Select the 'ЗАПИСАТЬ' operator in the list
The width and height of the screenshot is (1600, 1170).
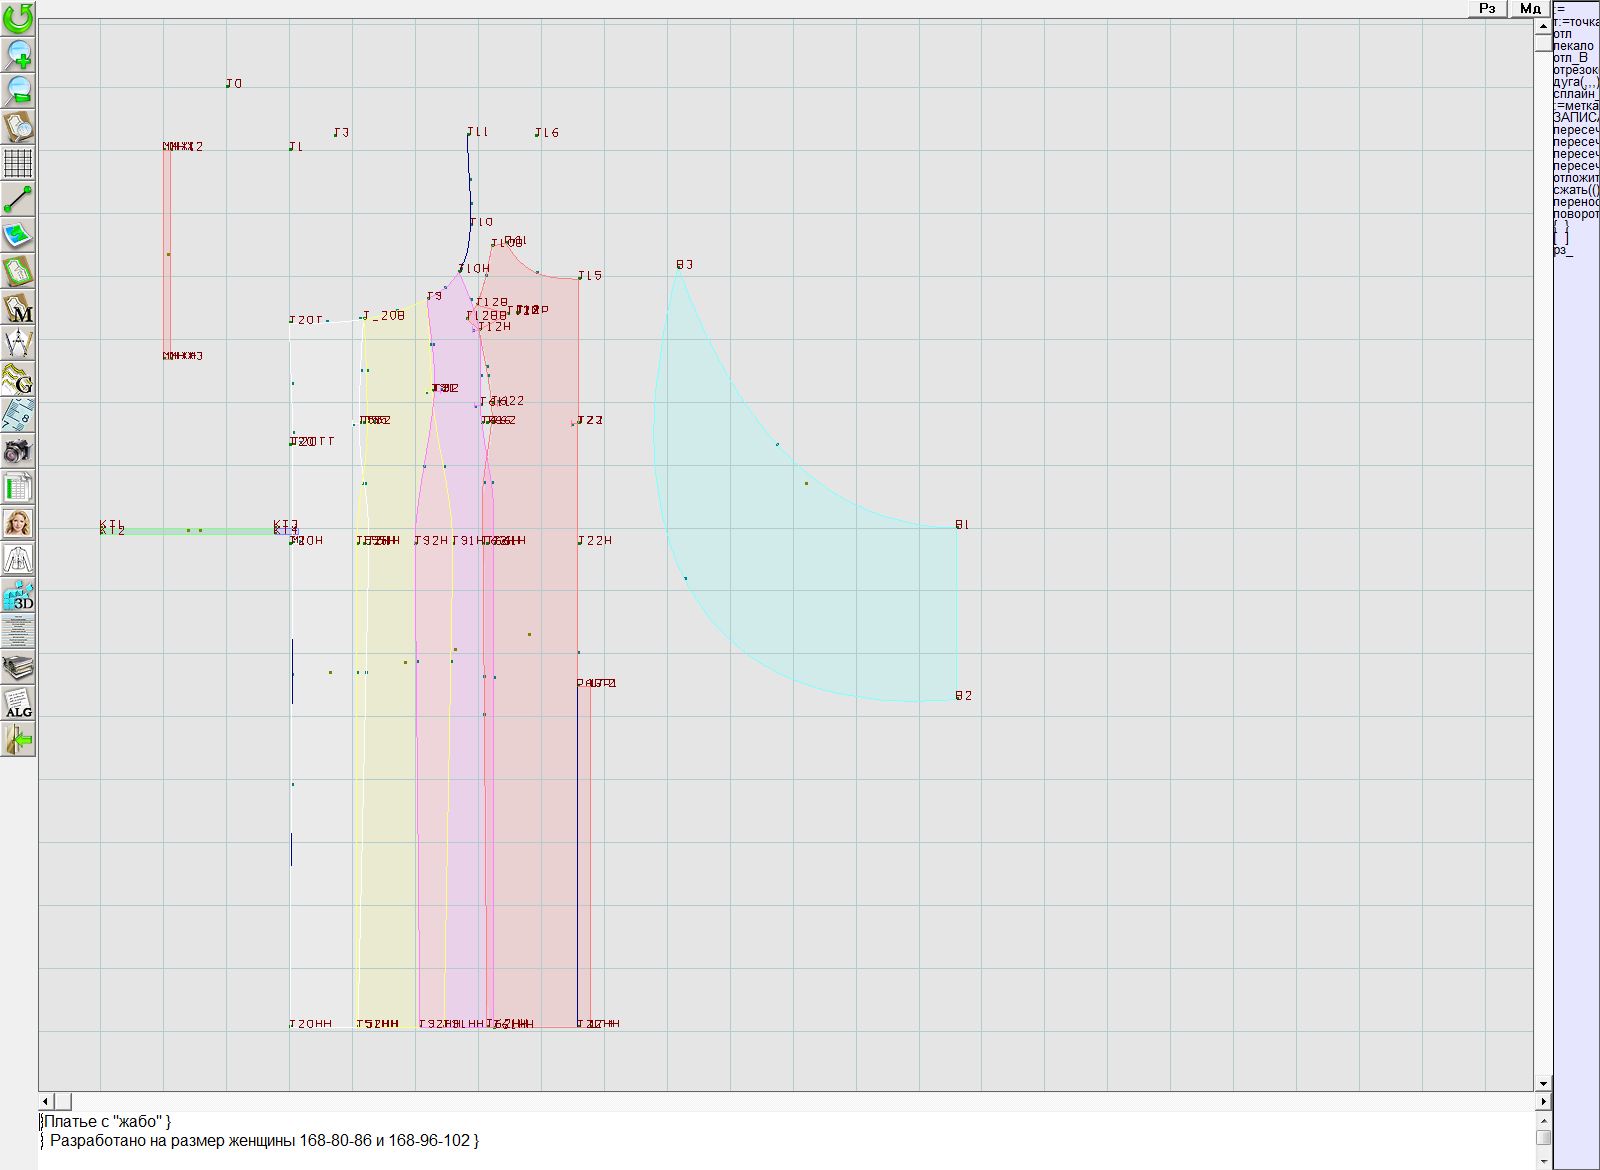tap(1575, 118)
